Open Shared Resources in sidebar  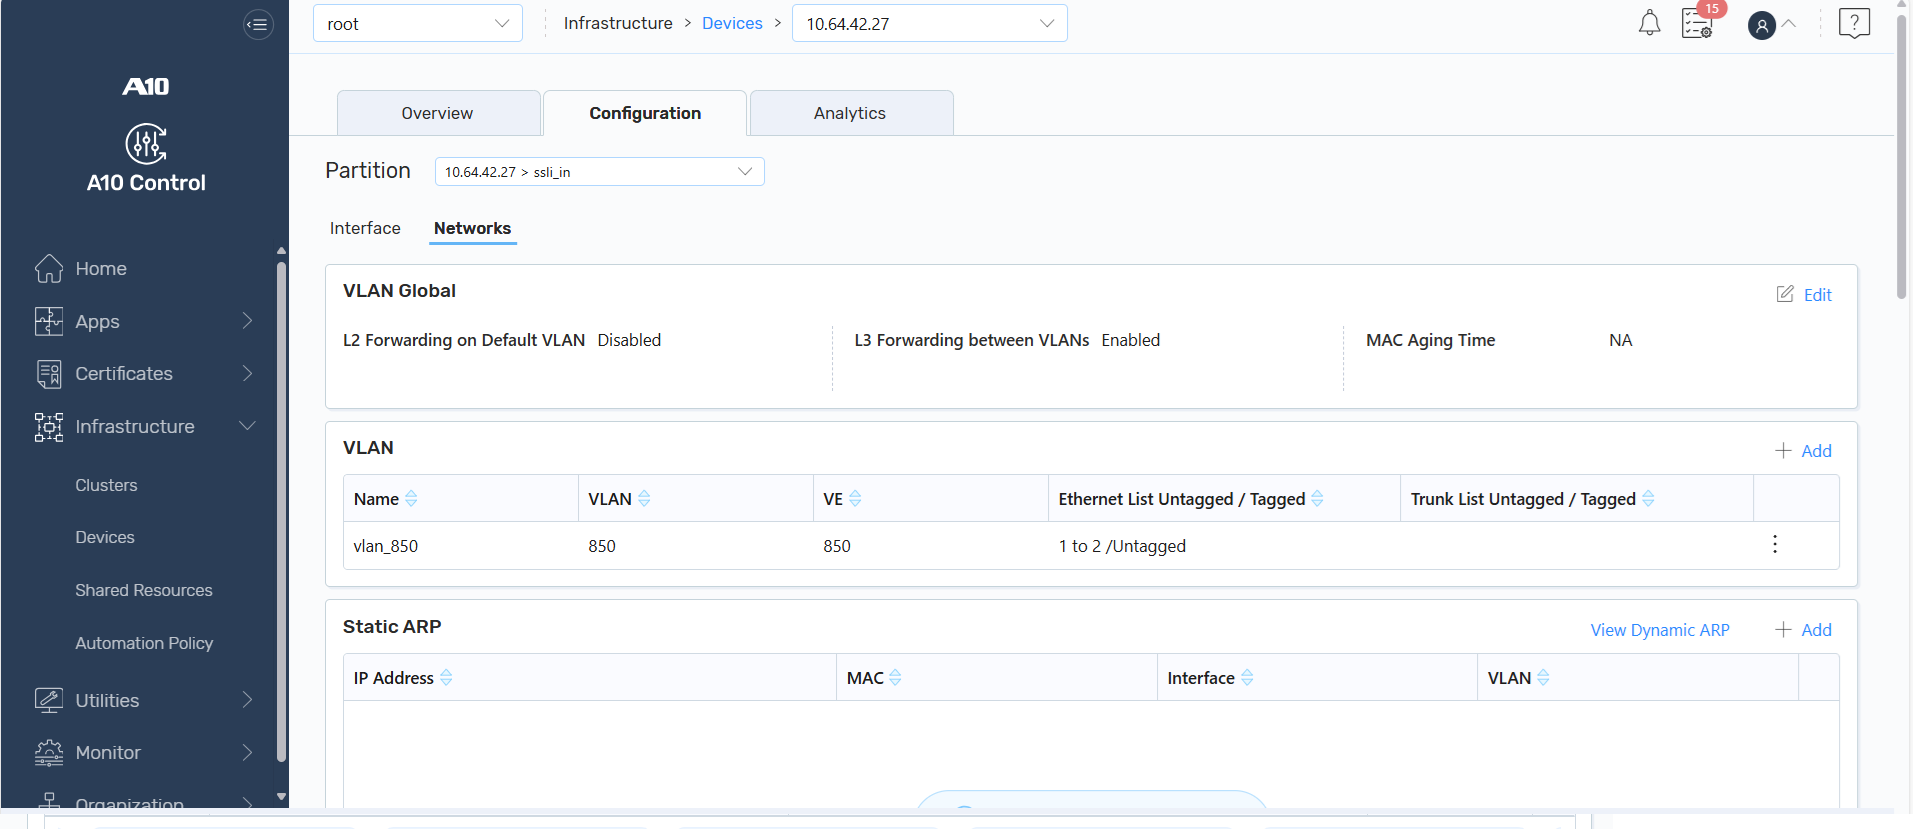(x=144, y=590)
